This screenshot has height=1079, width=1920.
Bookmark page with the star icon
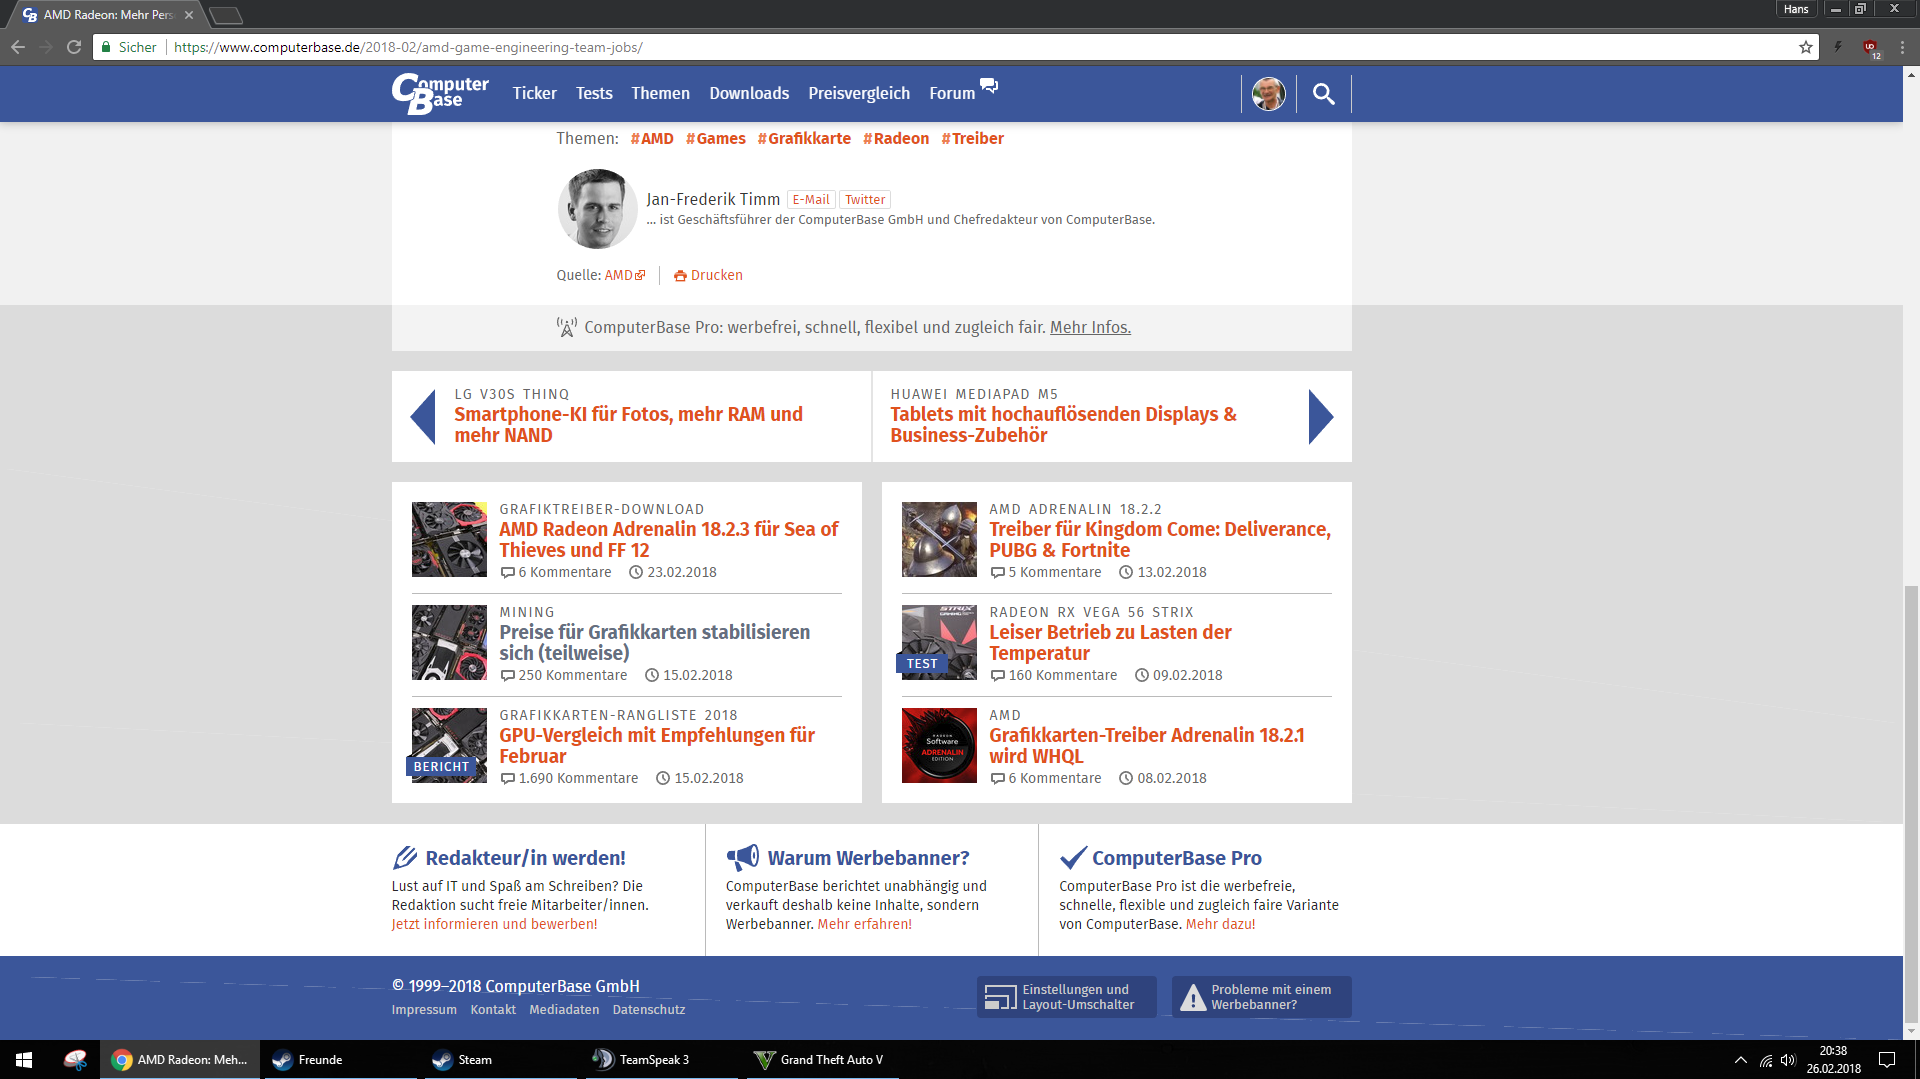[x=1805, y=47]
